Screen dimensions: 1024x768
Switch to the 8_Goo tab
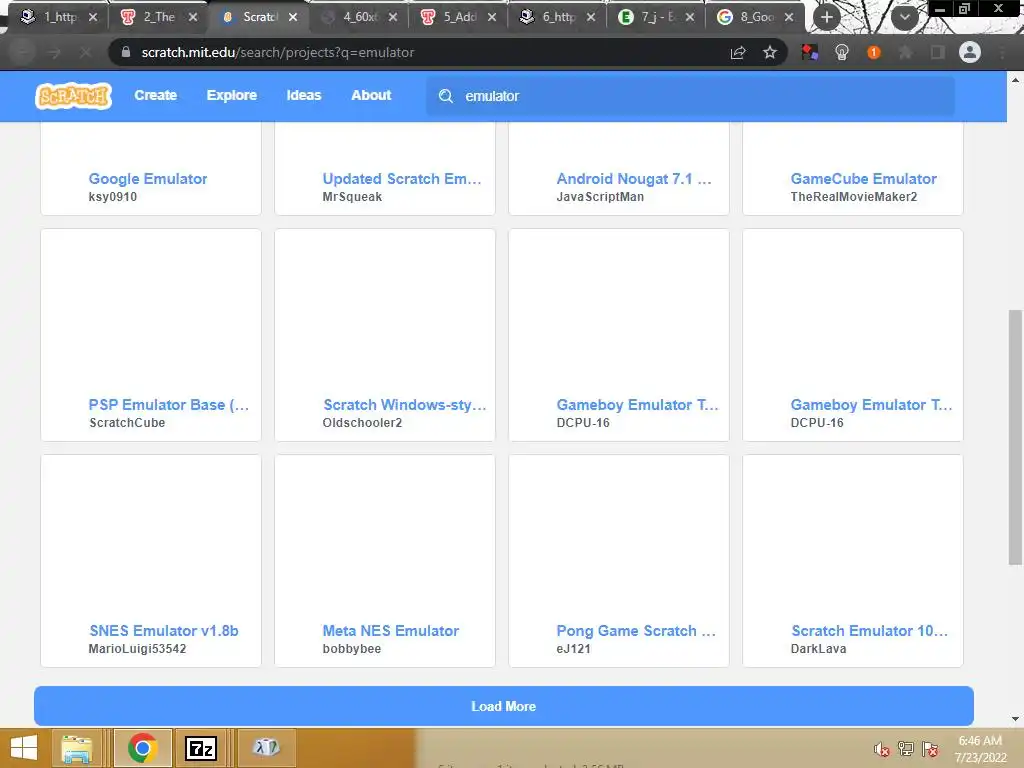click(756, 17)
